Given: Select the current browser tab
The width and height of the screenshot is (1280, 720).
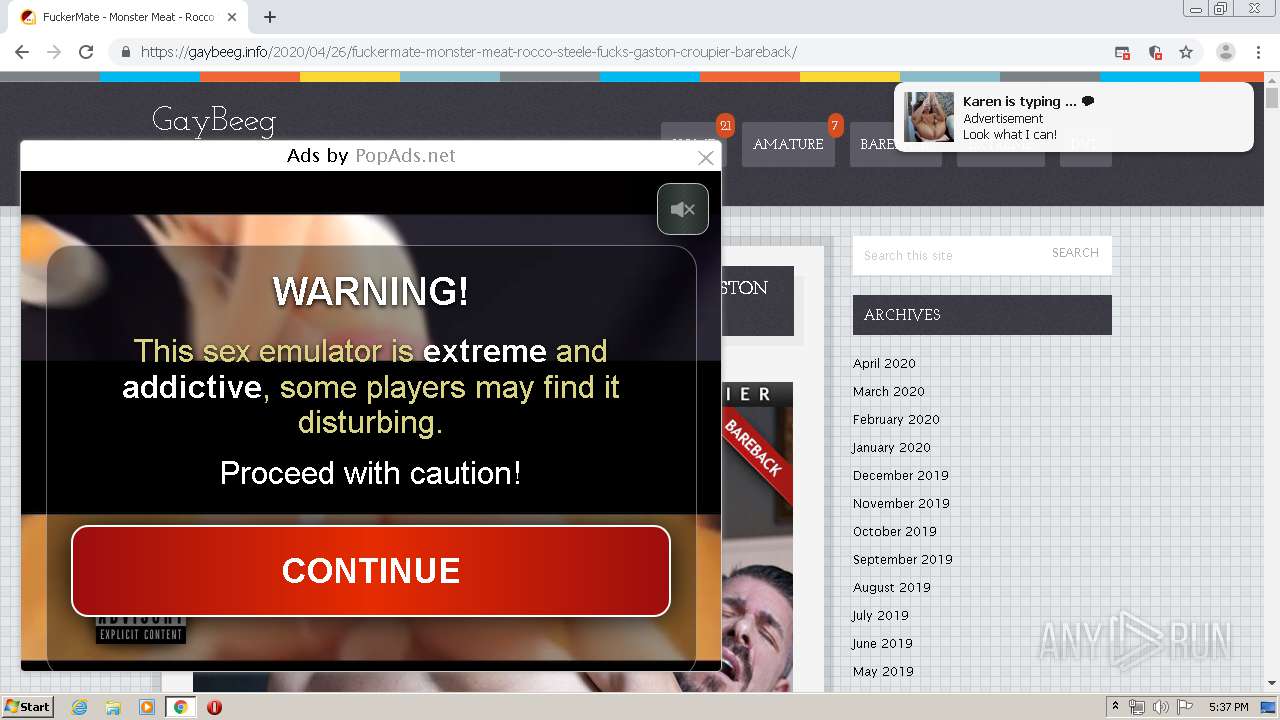Looking at the screenshot, I should coord(128,17).
